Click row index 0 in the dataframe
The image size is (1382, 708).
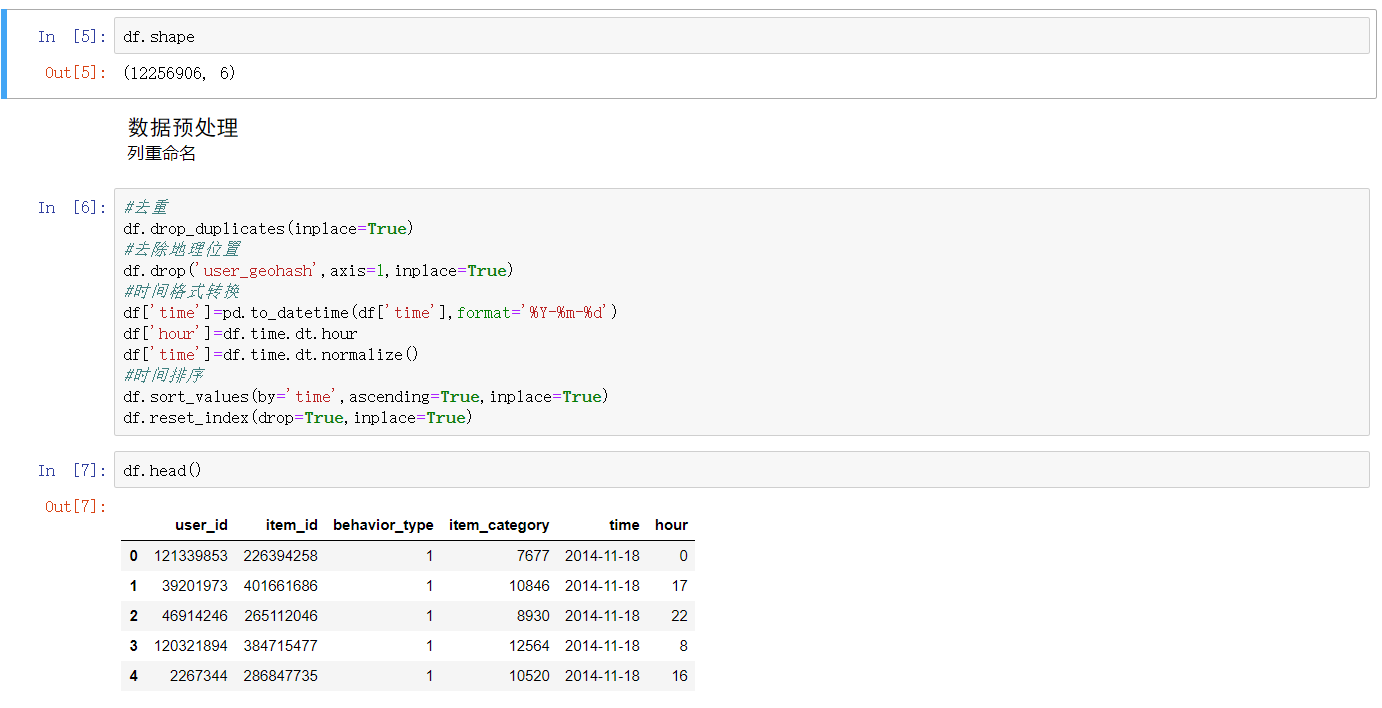(134, 556)
